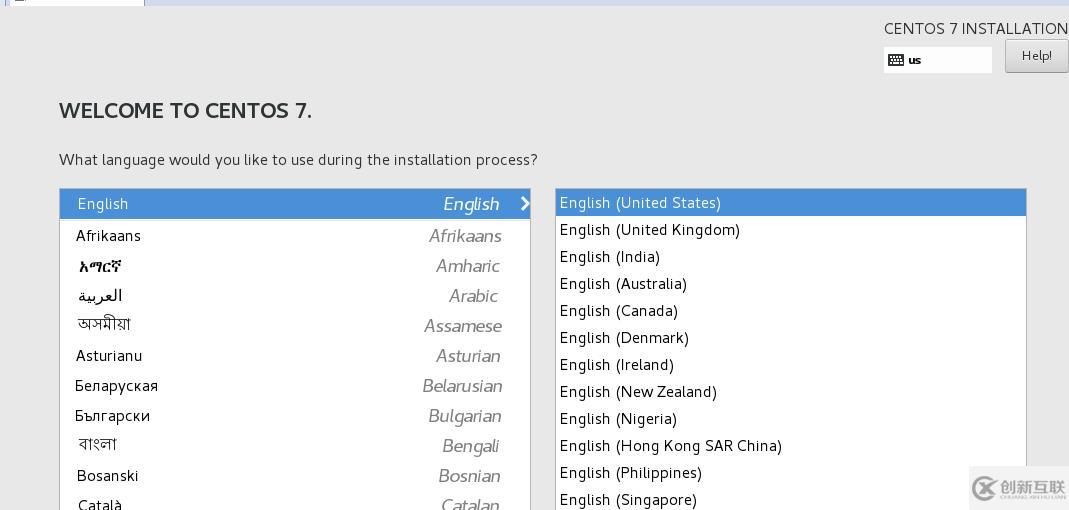Choose the Amharic language row
Screen dimensions: 1069x510
click(x=295, y=266)
